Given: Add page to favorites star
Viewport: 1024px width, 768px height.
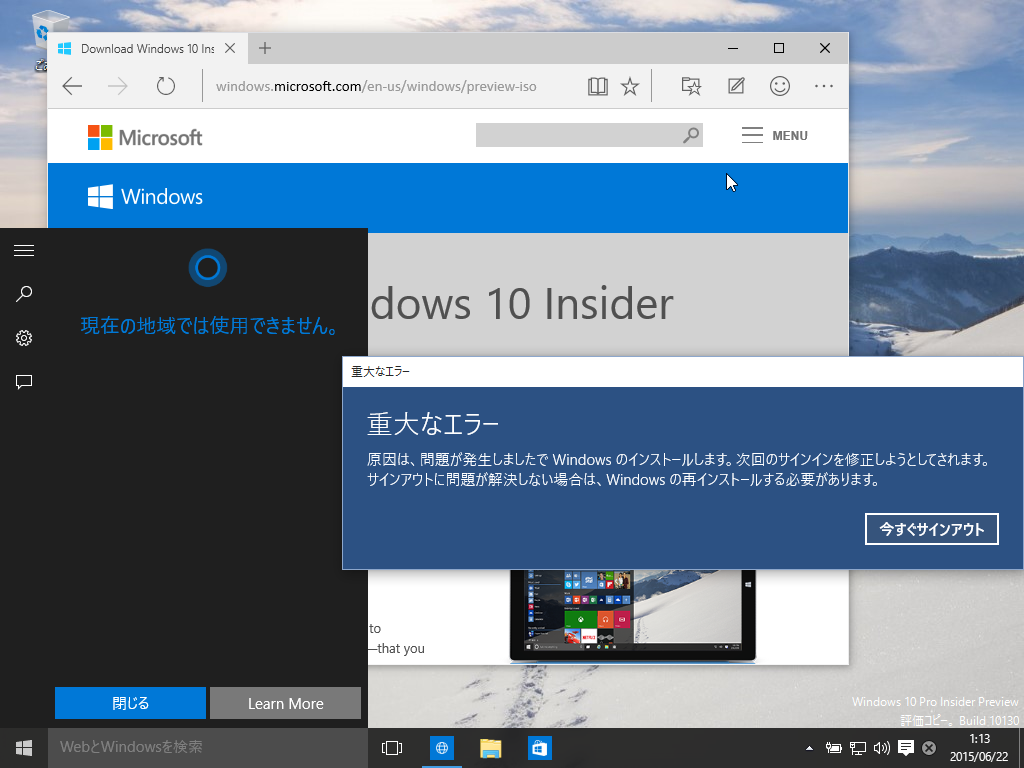Looking at the screenshot, I should point(630,86).
